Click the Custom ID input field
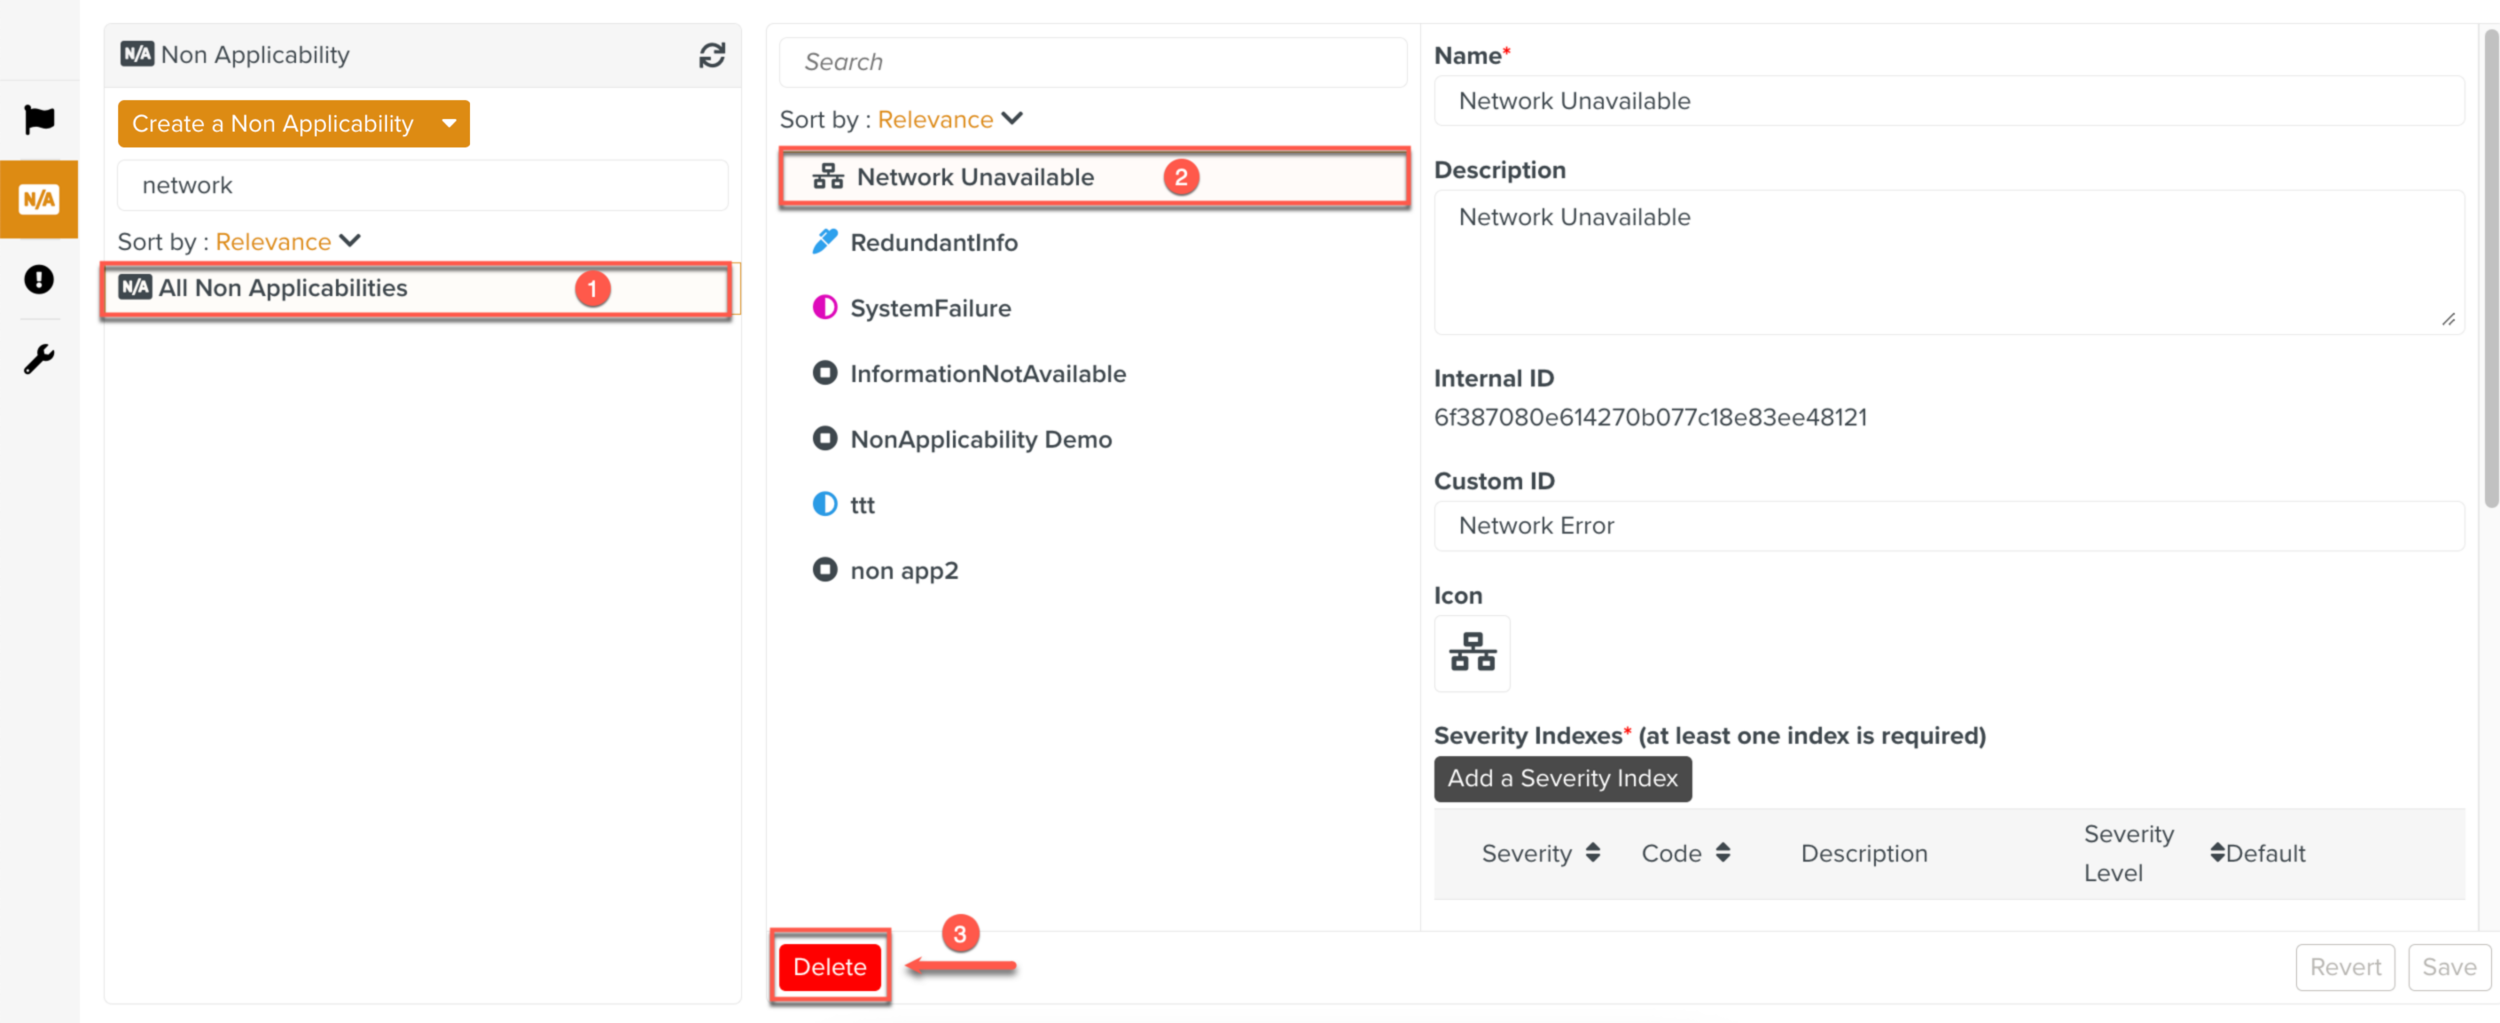2500x1023 pixels. point(1948,526)
